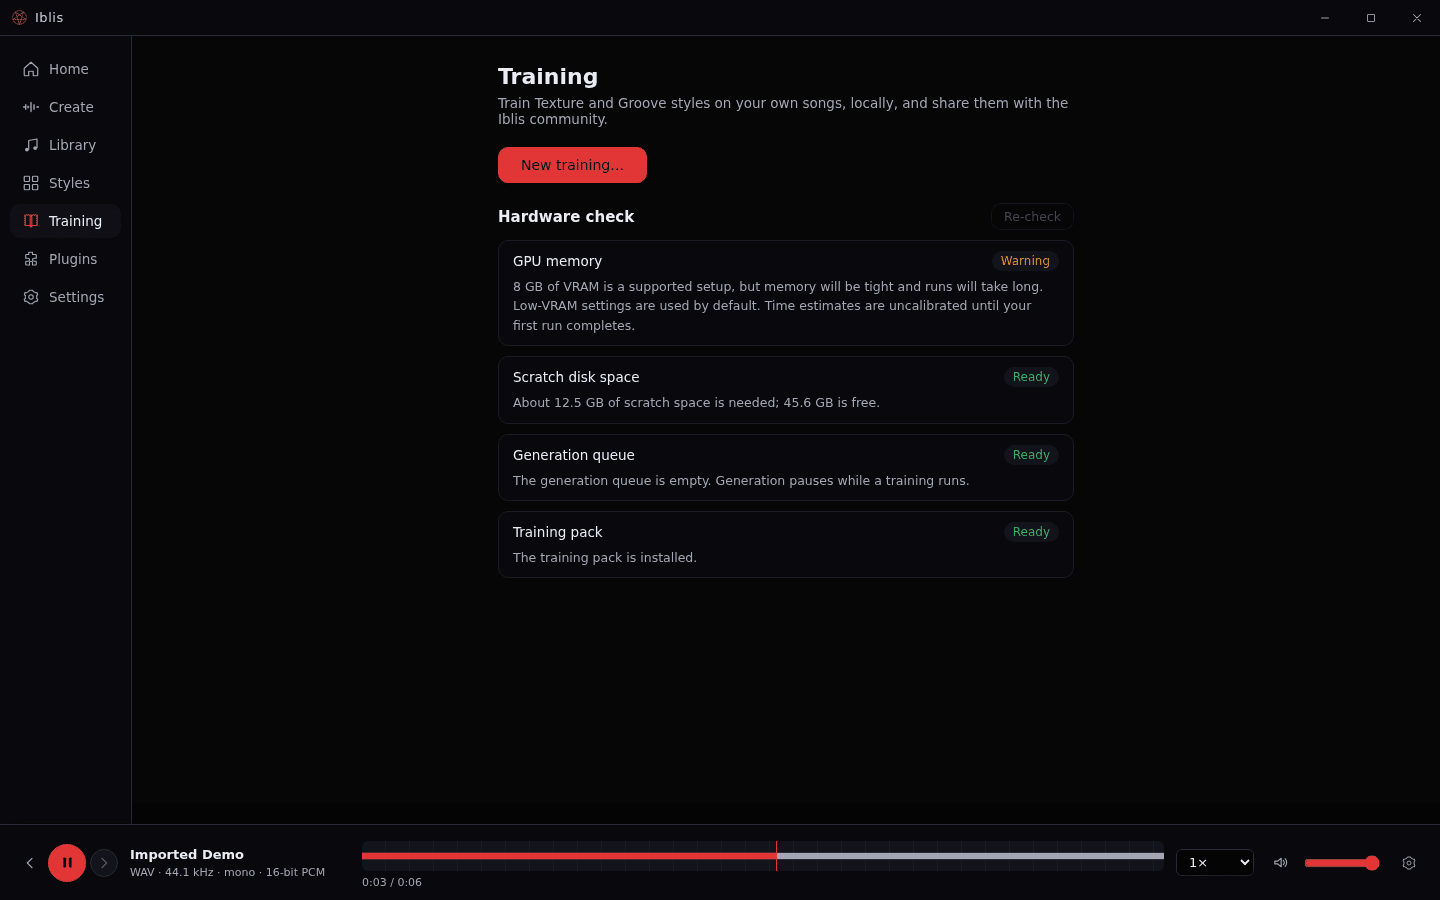Start a new training

(572, 165)
